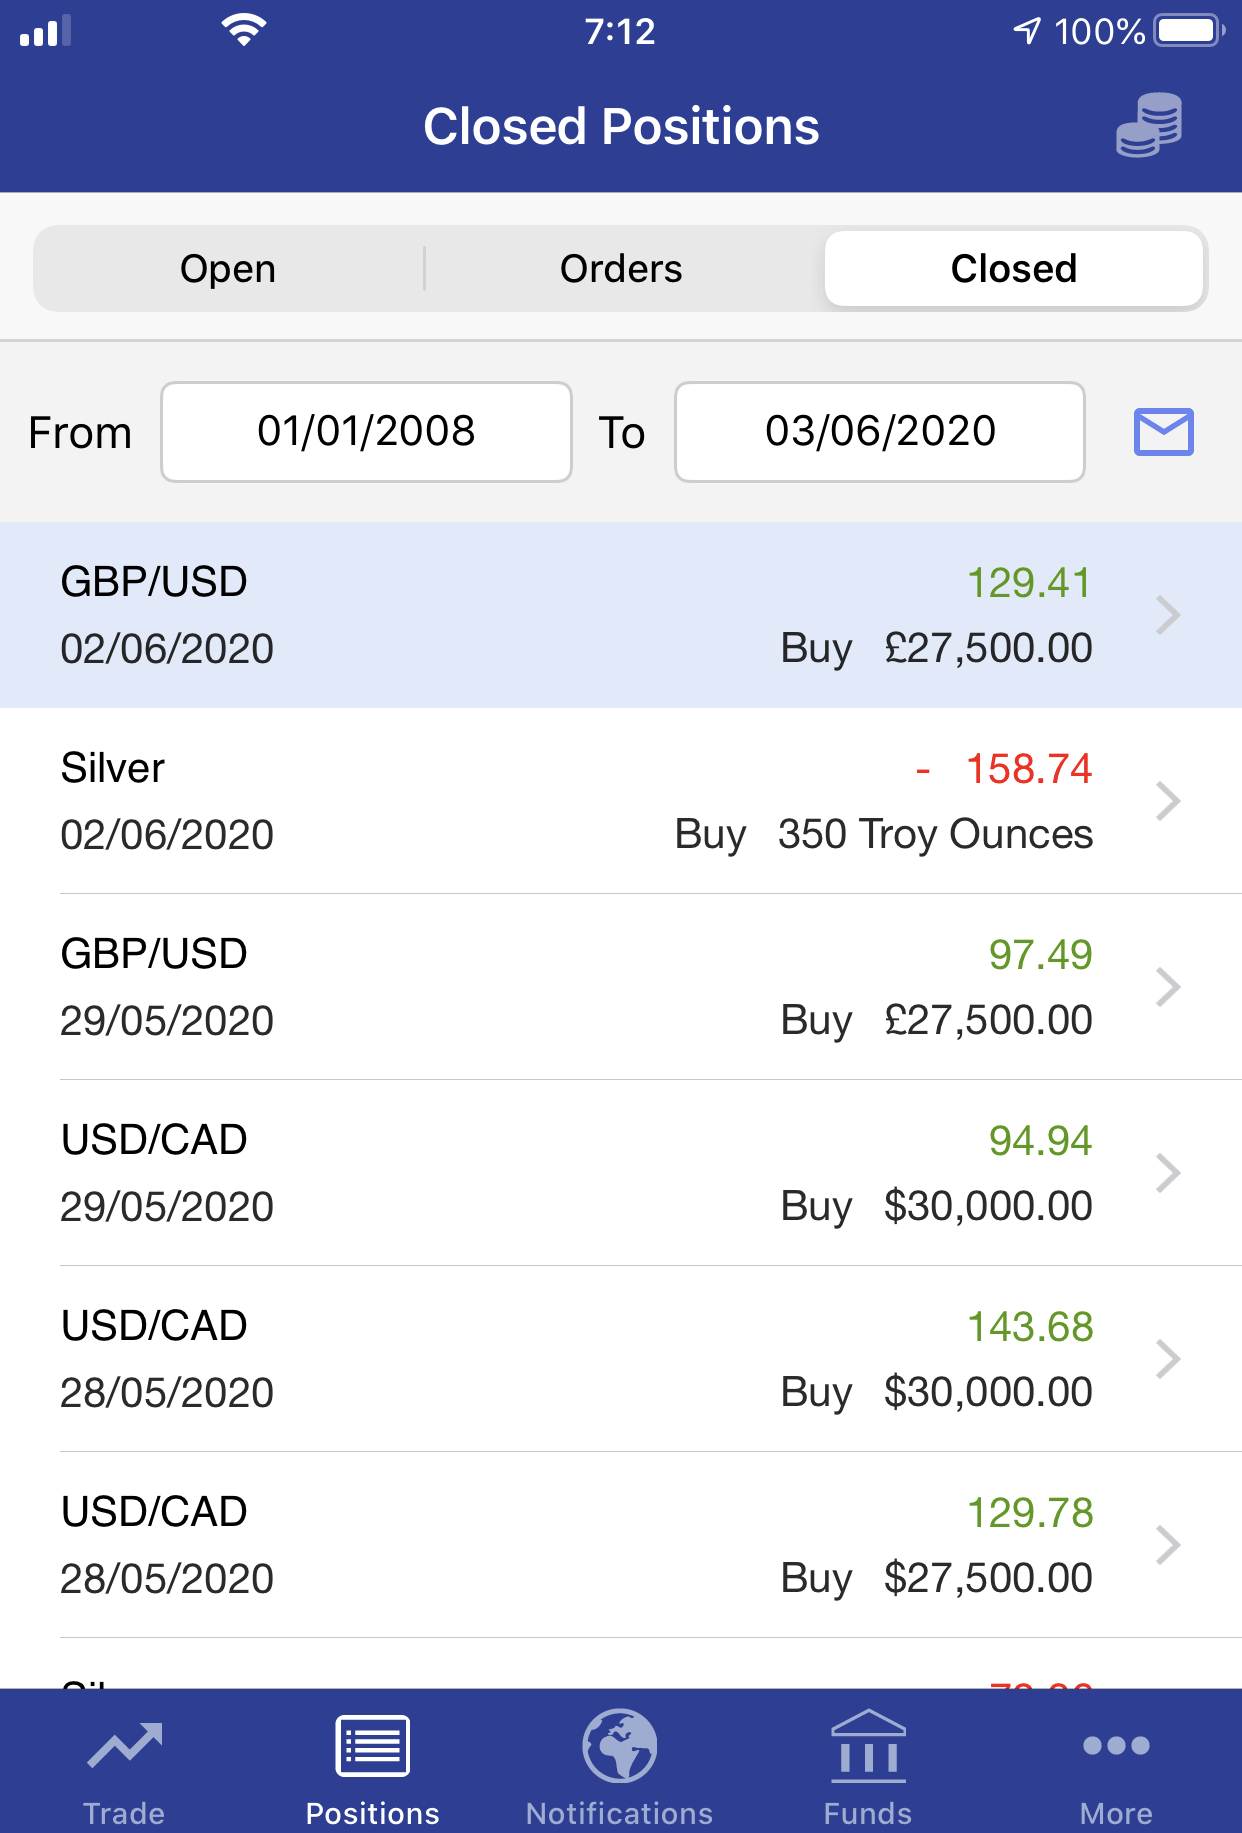Screen dimensions: 1242x1833
Task: Edit the From date 01/01/2008
Action: 366,432
